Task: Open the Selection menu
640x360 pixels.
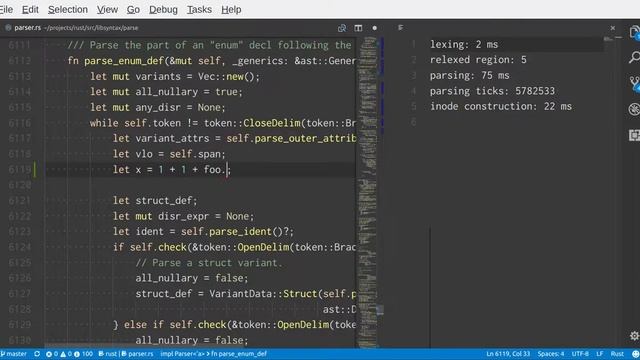Action: [x=68, y=9]
